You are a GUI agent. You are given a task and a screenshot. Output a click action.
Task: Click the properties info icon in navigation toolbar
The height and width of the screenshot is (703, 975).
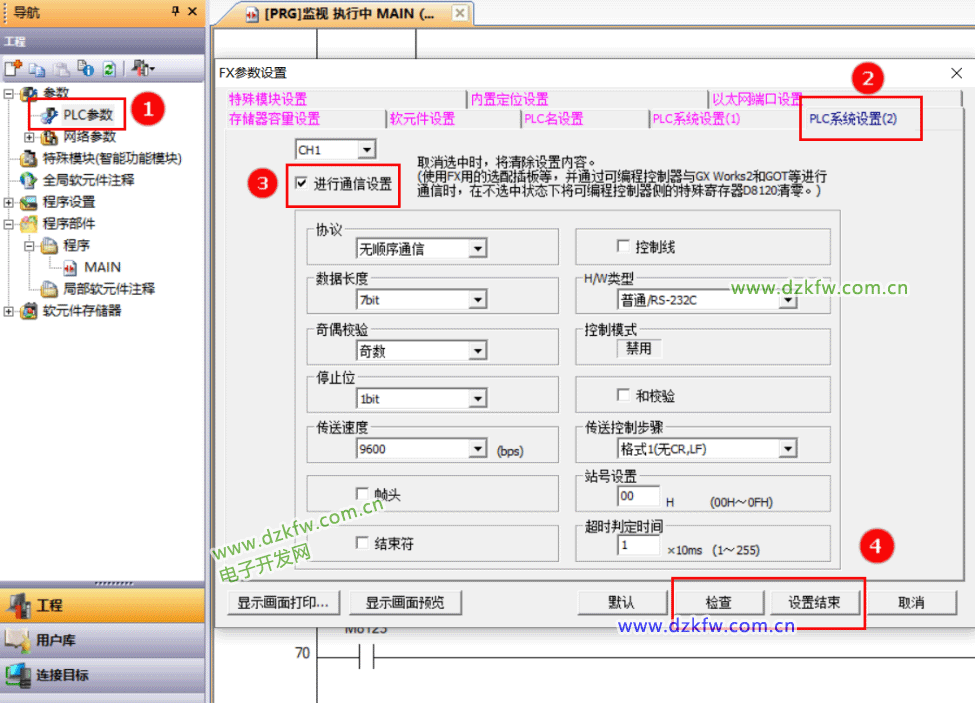pos(85,69)
